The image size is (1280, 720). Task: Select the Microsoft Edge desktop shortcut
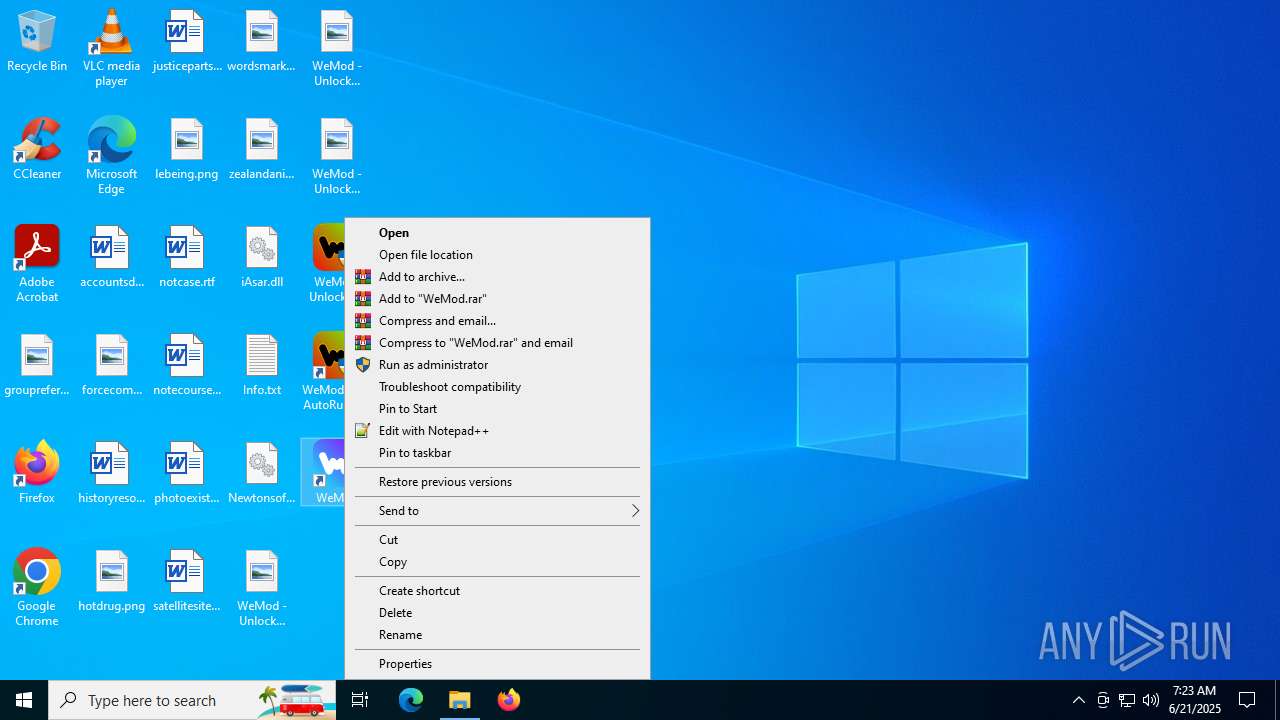[x=111, y=155]
